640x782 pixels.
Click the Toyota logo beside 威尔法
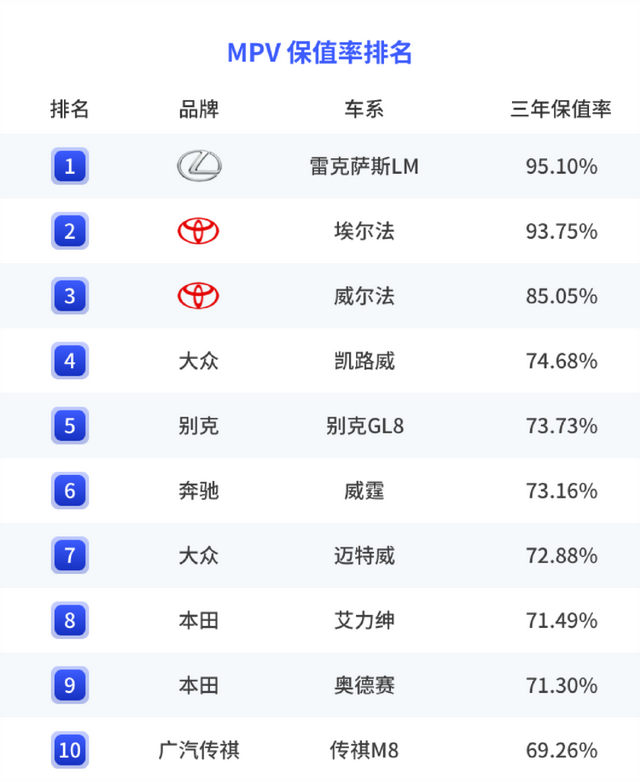tap(198, 296)
